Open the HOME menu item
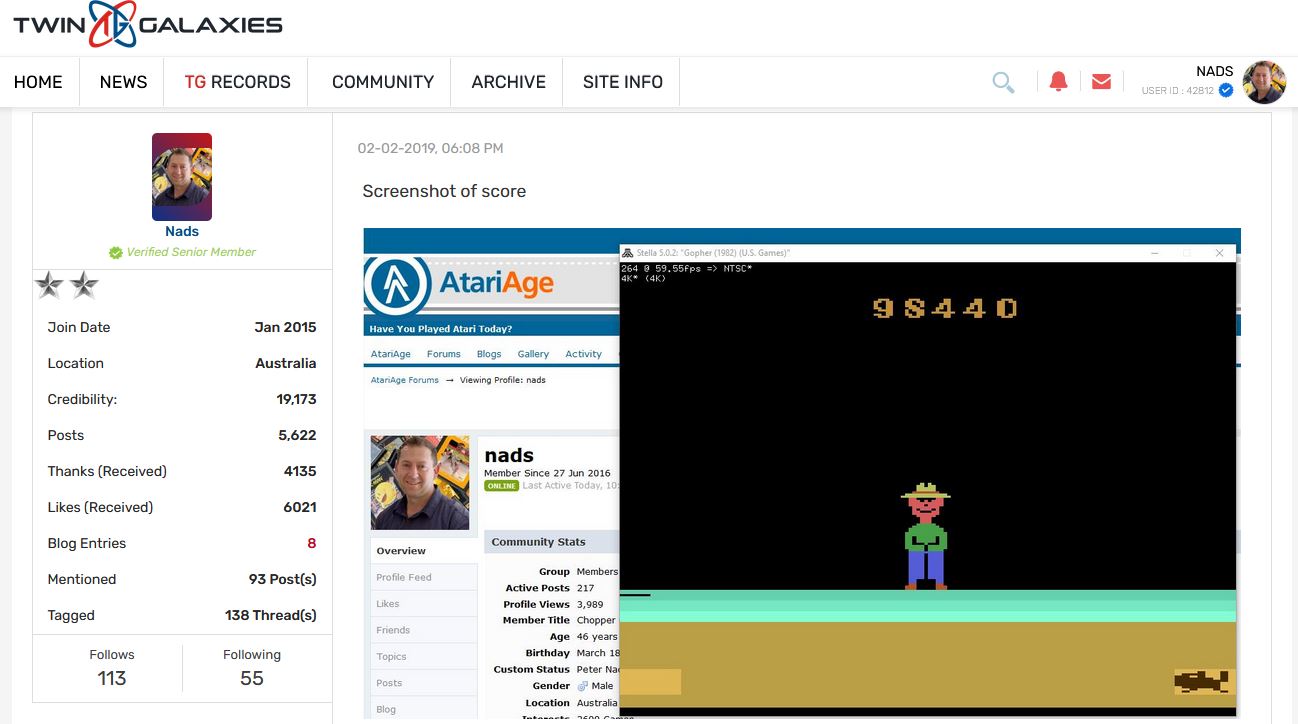The height and width of the screenshot is (724, 1298). tap(38, 82)
